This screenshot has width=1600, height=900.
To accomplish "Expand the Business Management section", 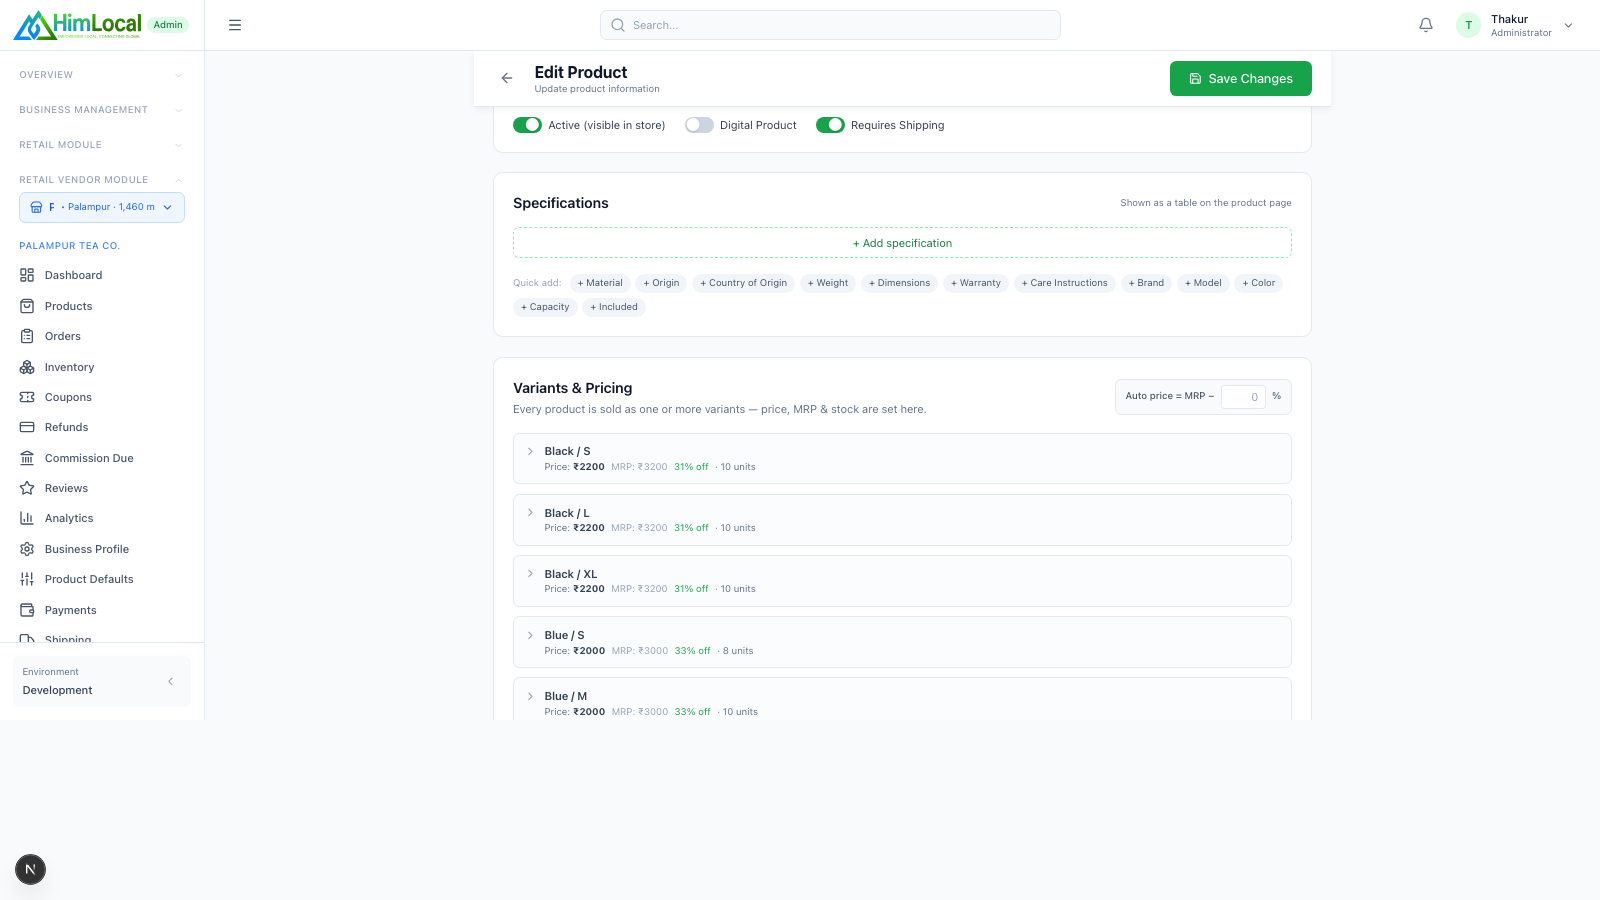I will (102, 110).
